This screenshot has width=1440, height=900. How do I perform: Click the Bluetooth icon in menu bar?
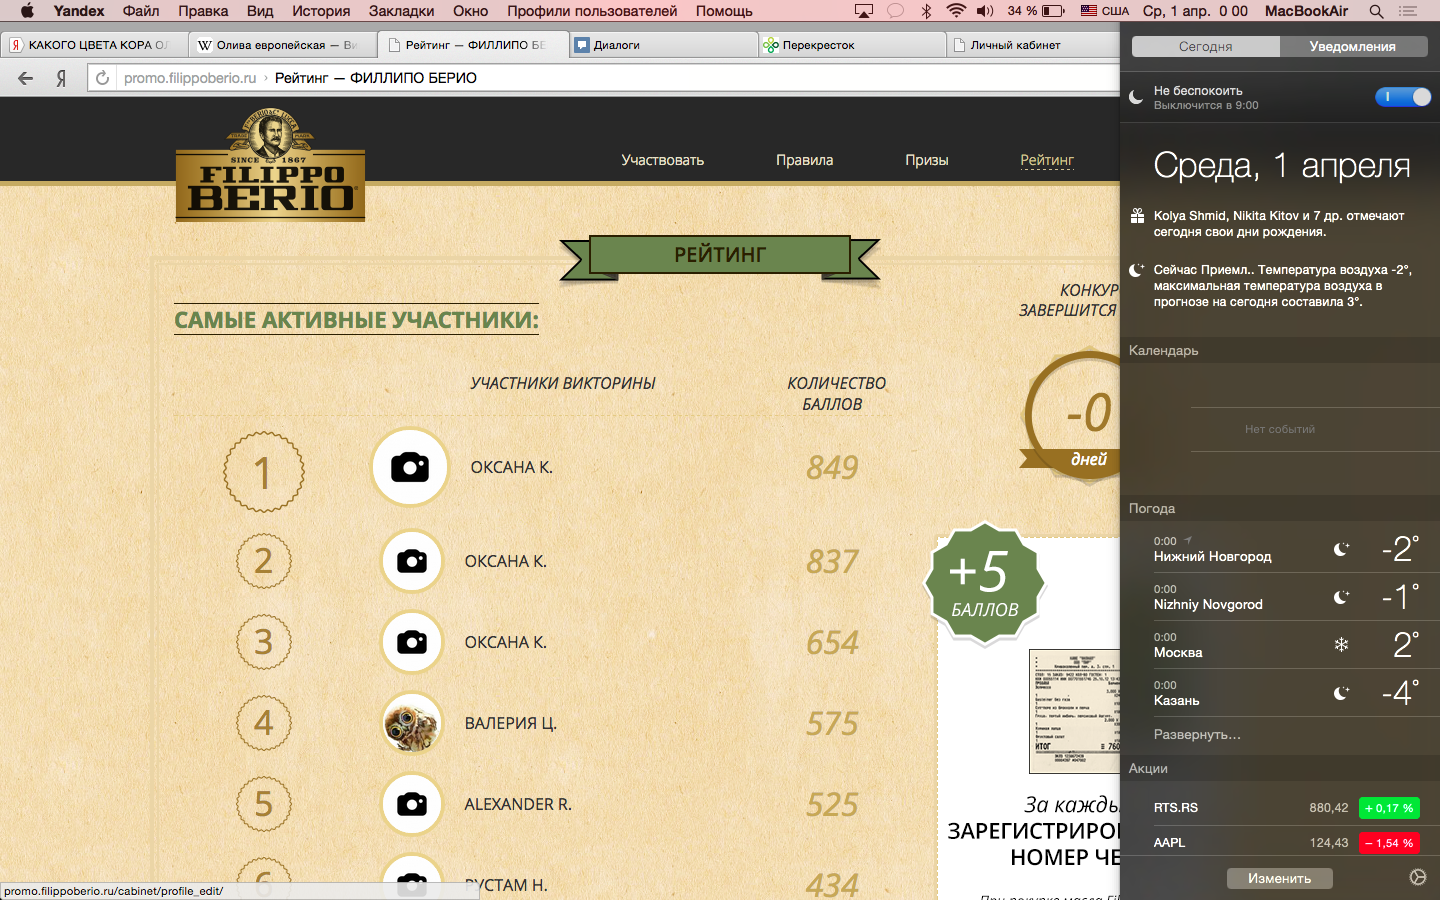(926, 11)
